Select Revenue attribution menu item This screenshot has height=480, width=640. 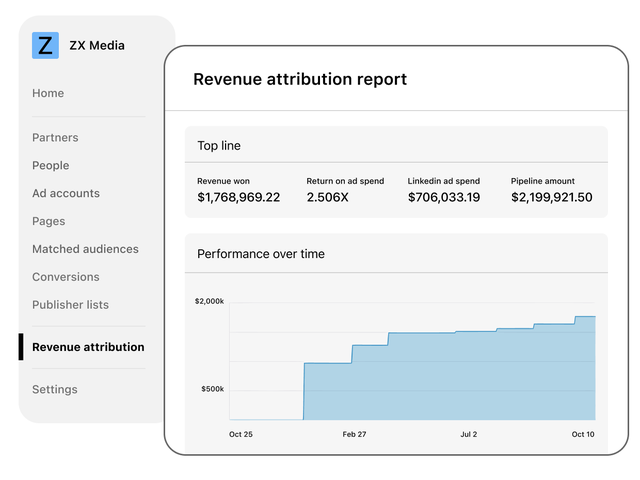click(x=88, y=347)
